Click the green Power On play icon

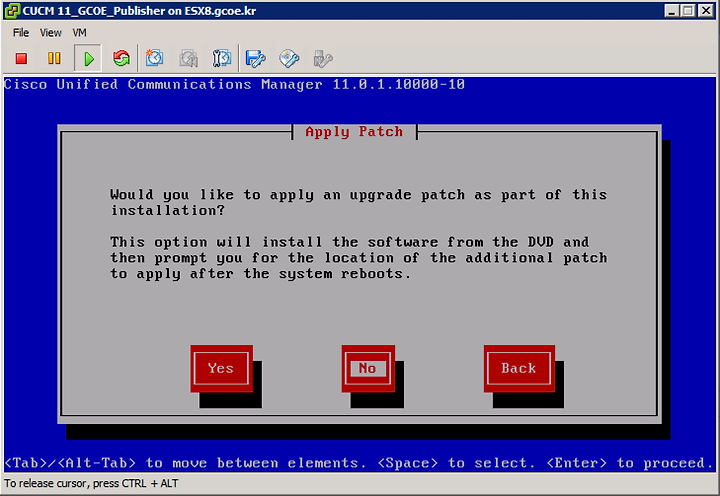point(88,58)
